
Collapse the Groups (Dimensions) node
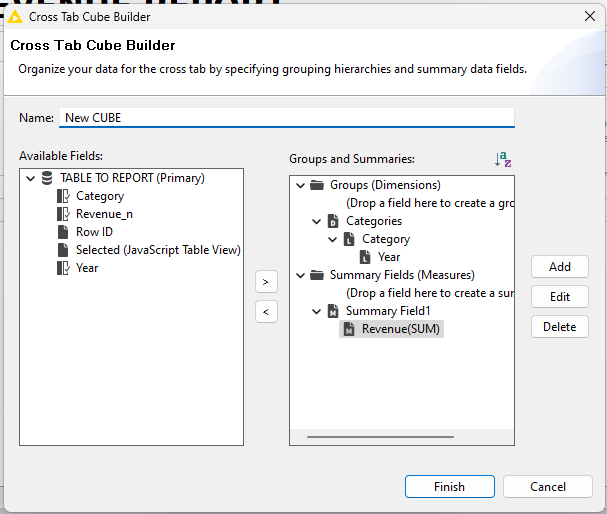pyautogui.click(x=300, y=185)
